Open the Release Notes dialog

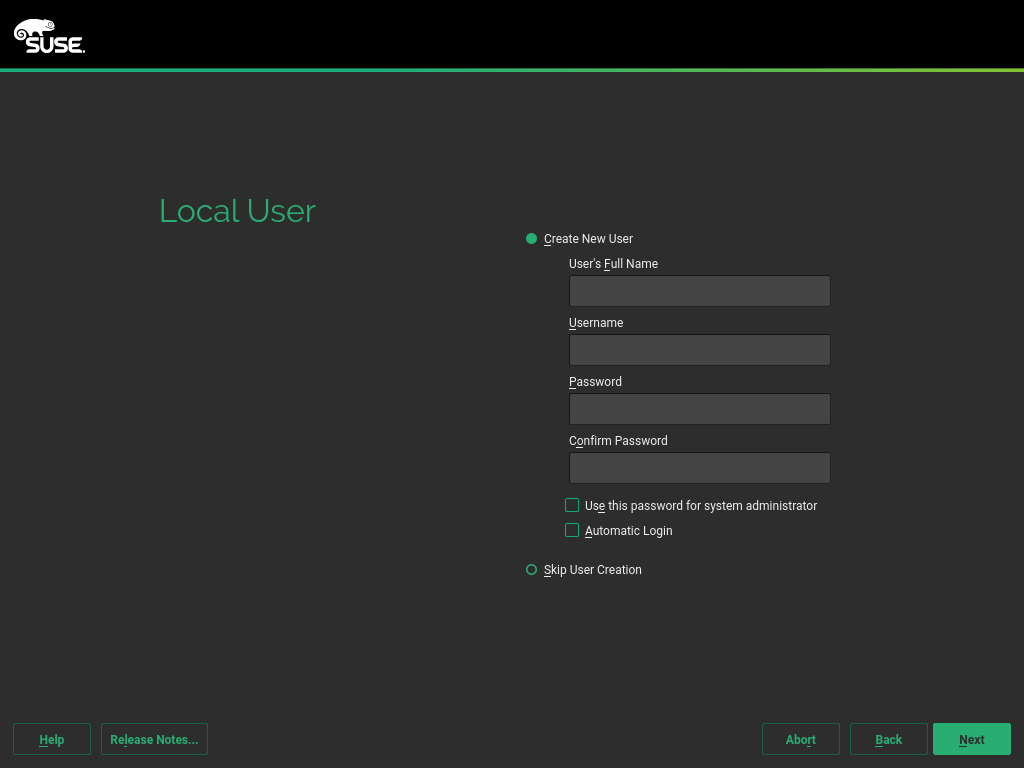[154, 739]
